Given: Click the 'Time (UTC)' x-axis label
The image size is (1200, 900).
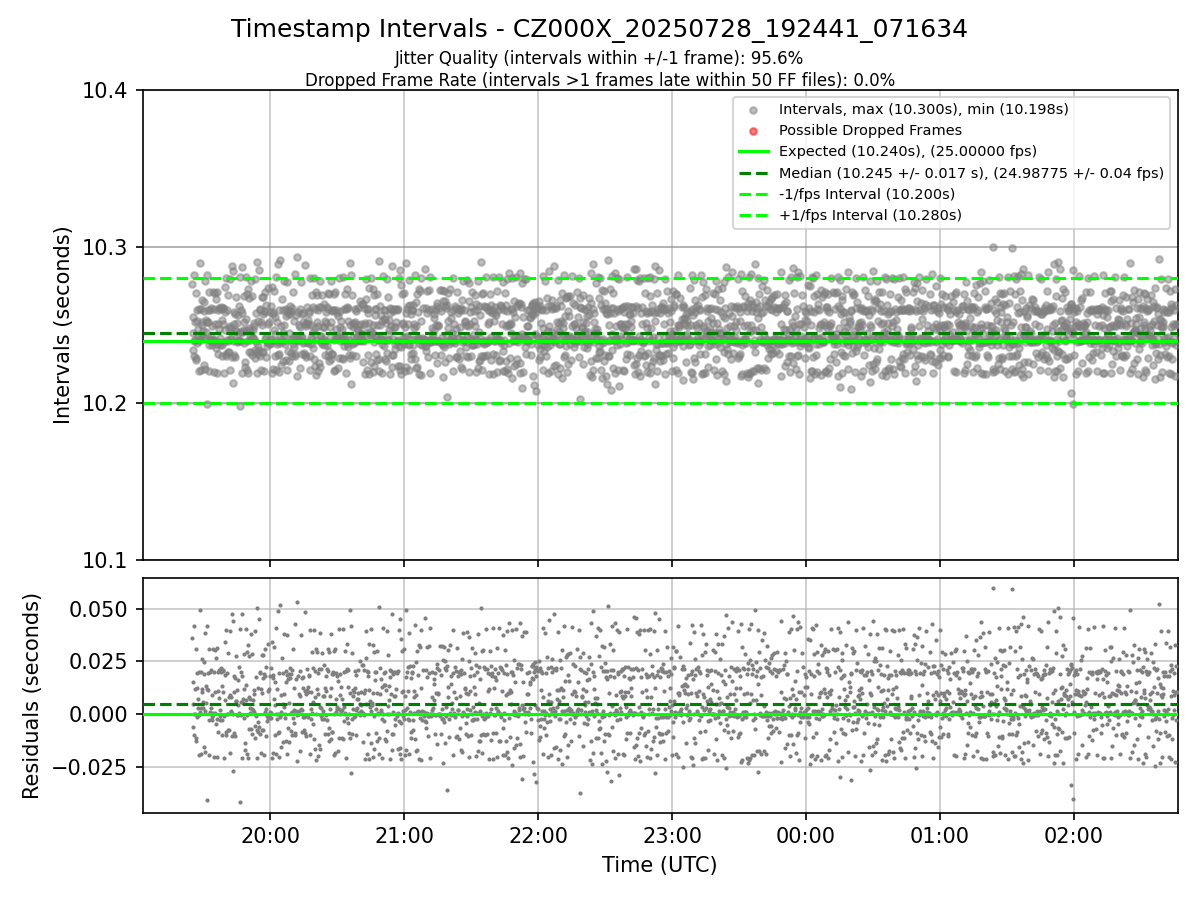Looking at the screenshot, I should point(659,865).
